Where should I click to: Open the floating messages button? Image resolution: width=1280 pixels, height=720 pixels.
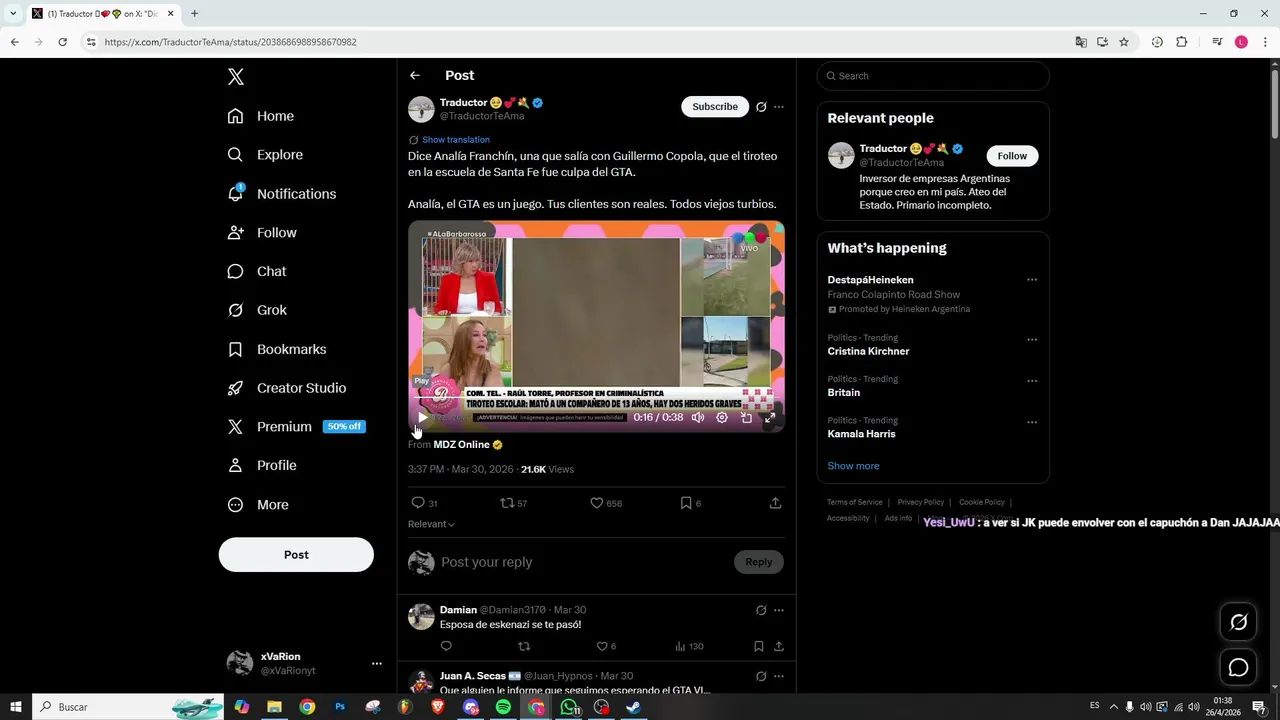[x=1238, y=668]
